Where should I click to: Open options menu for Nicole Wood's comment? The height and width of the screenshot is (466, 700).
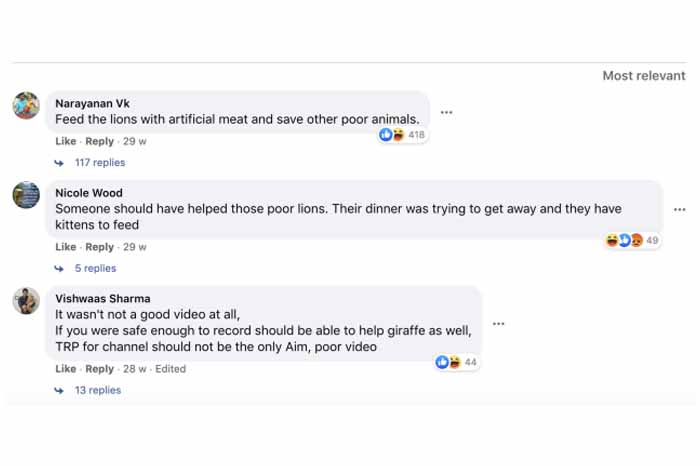pos(680,210)
